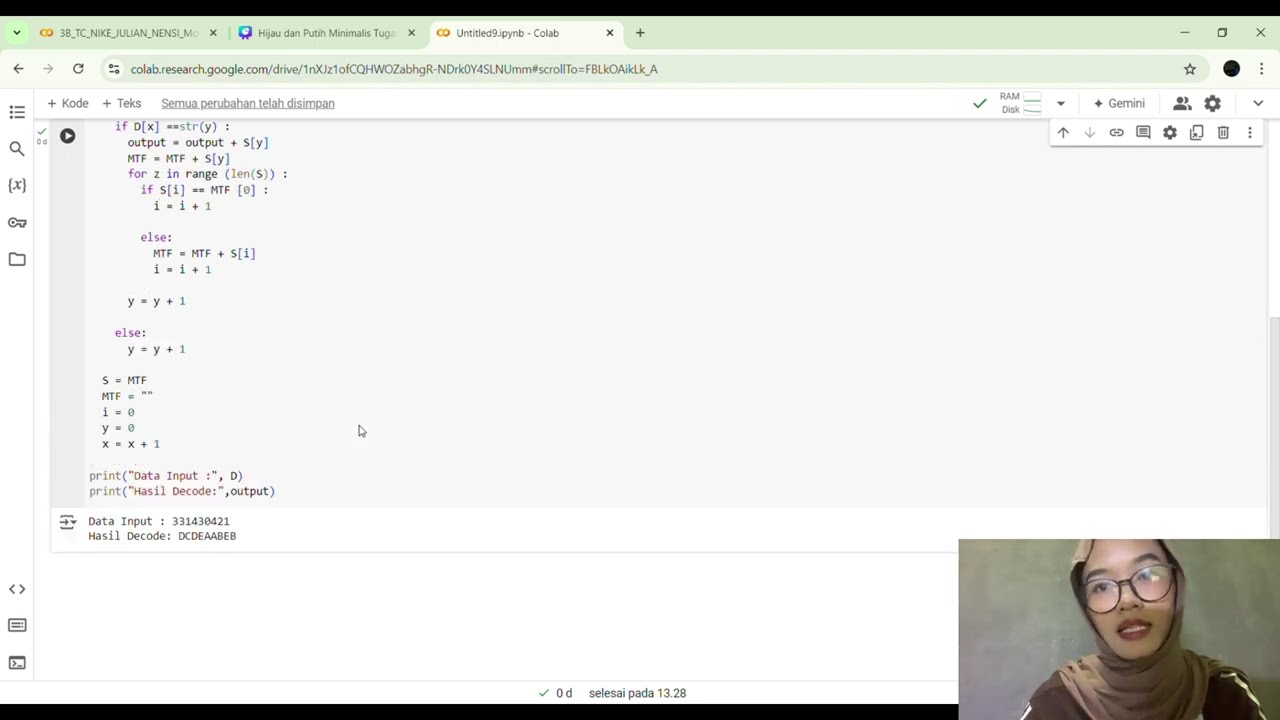This screenshot has height=720, width=1280.
Task: Open the terminal panel
Action: [x=17, y=662]
